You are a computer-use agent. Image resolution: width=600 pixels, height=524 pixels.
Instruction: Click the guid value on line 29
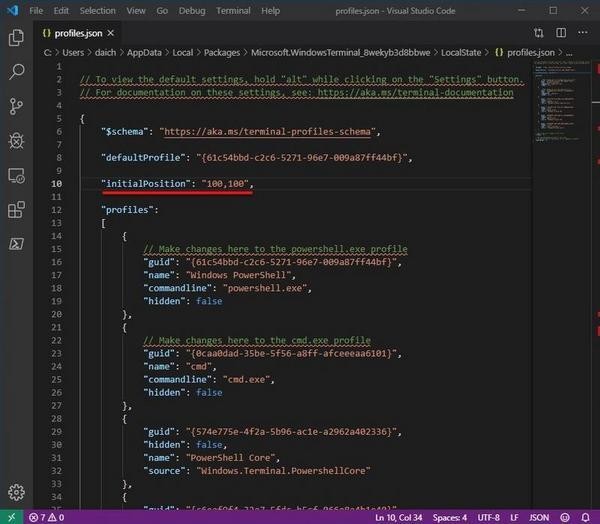[292, 432]
